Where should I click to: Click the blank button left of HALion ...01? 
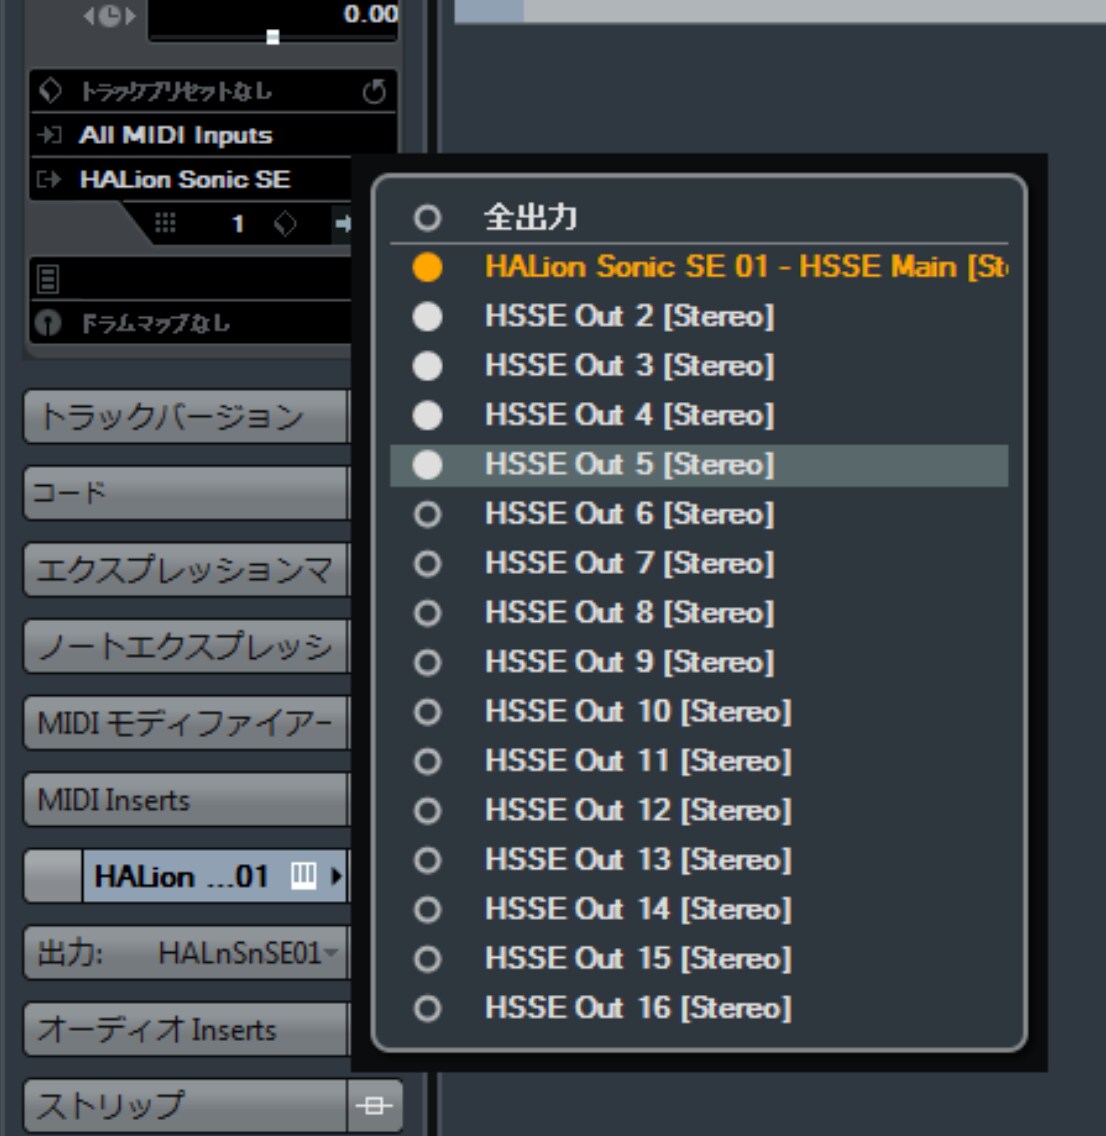[54, 876]
